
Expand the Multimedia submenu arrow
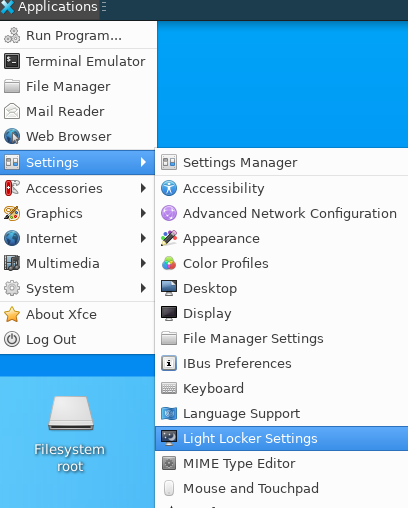(x=143, y=263)
